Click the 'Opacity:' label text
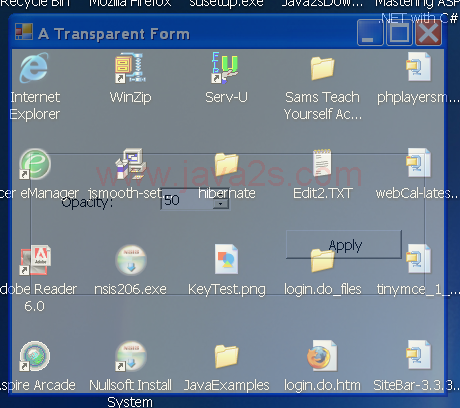Image resolution: width=460 pixels, height=408 pixels. click(x=87, y=203)
